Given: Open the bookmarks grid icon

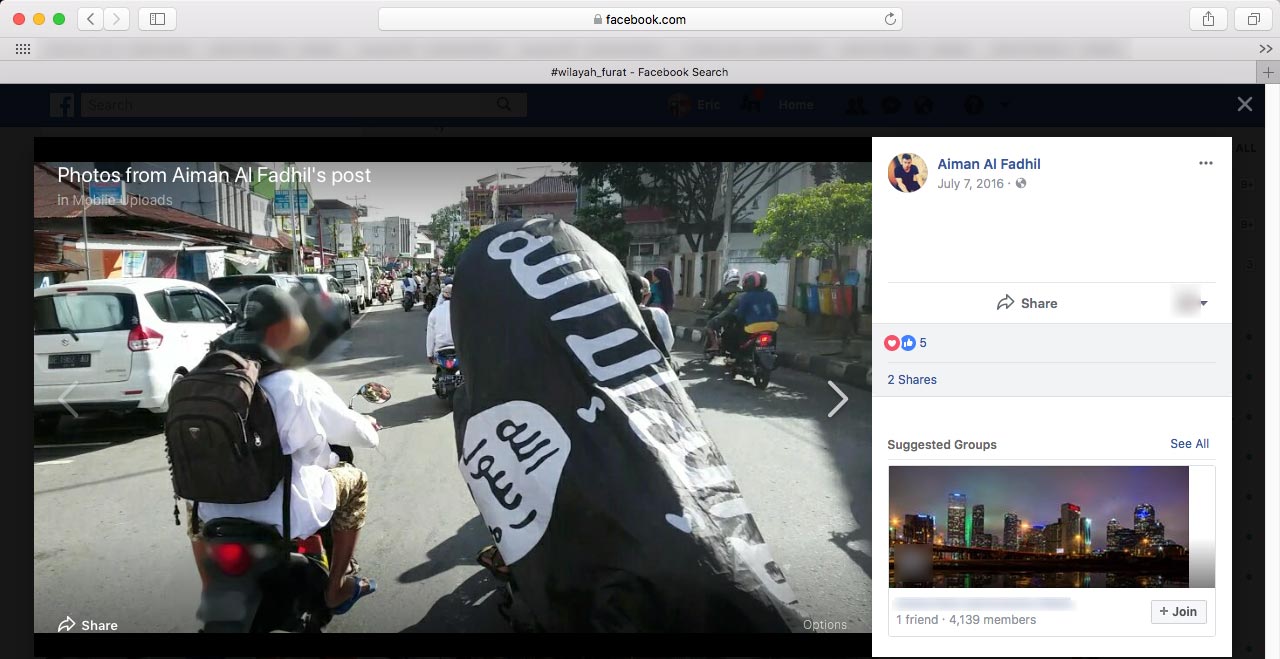Looking at the screenshot, I should point(22,49).
